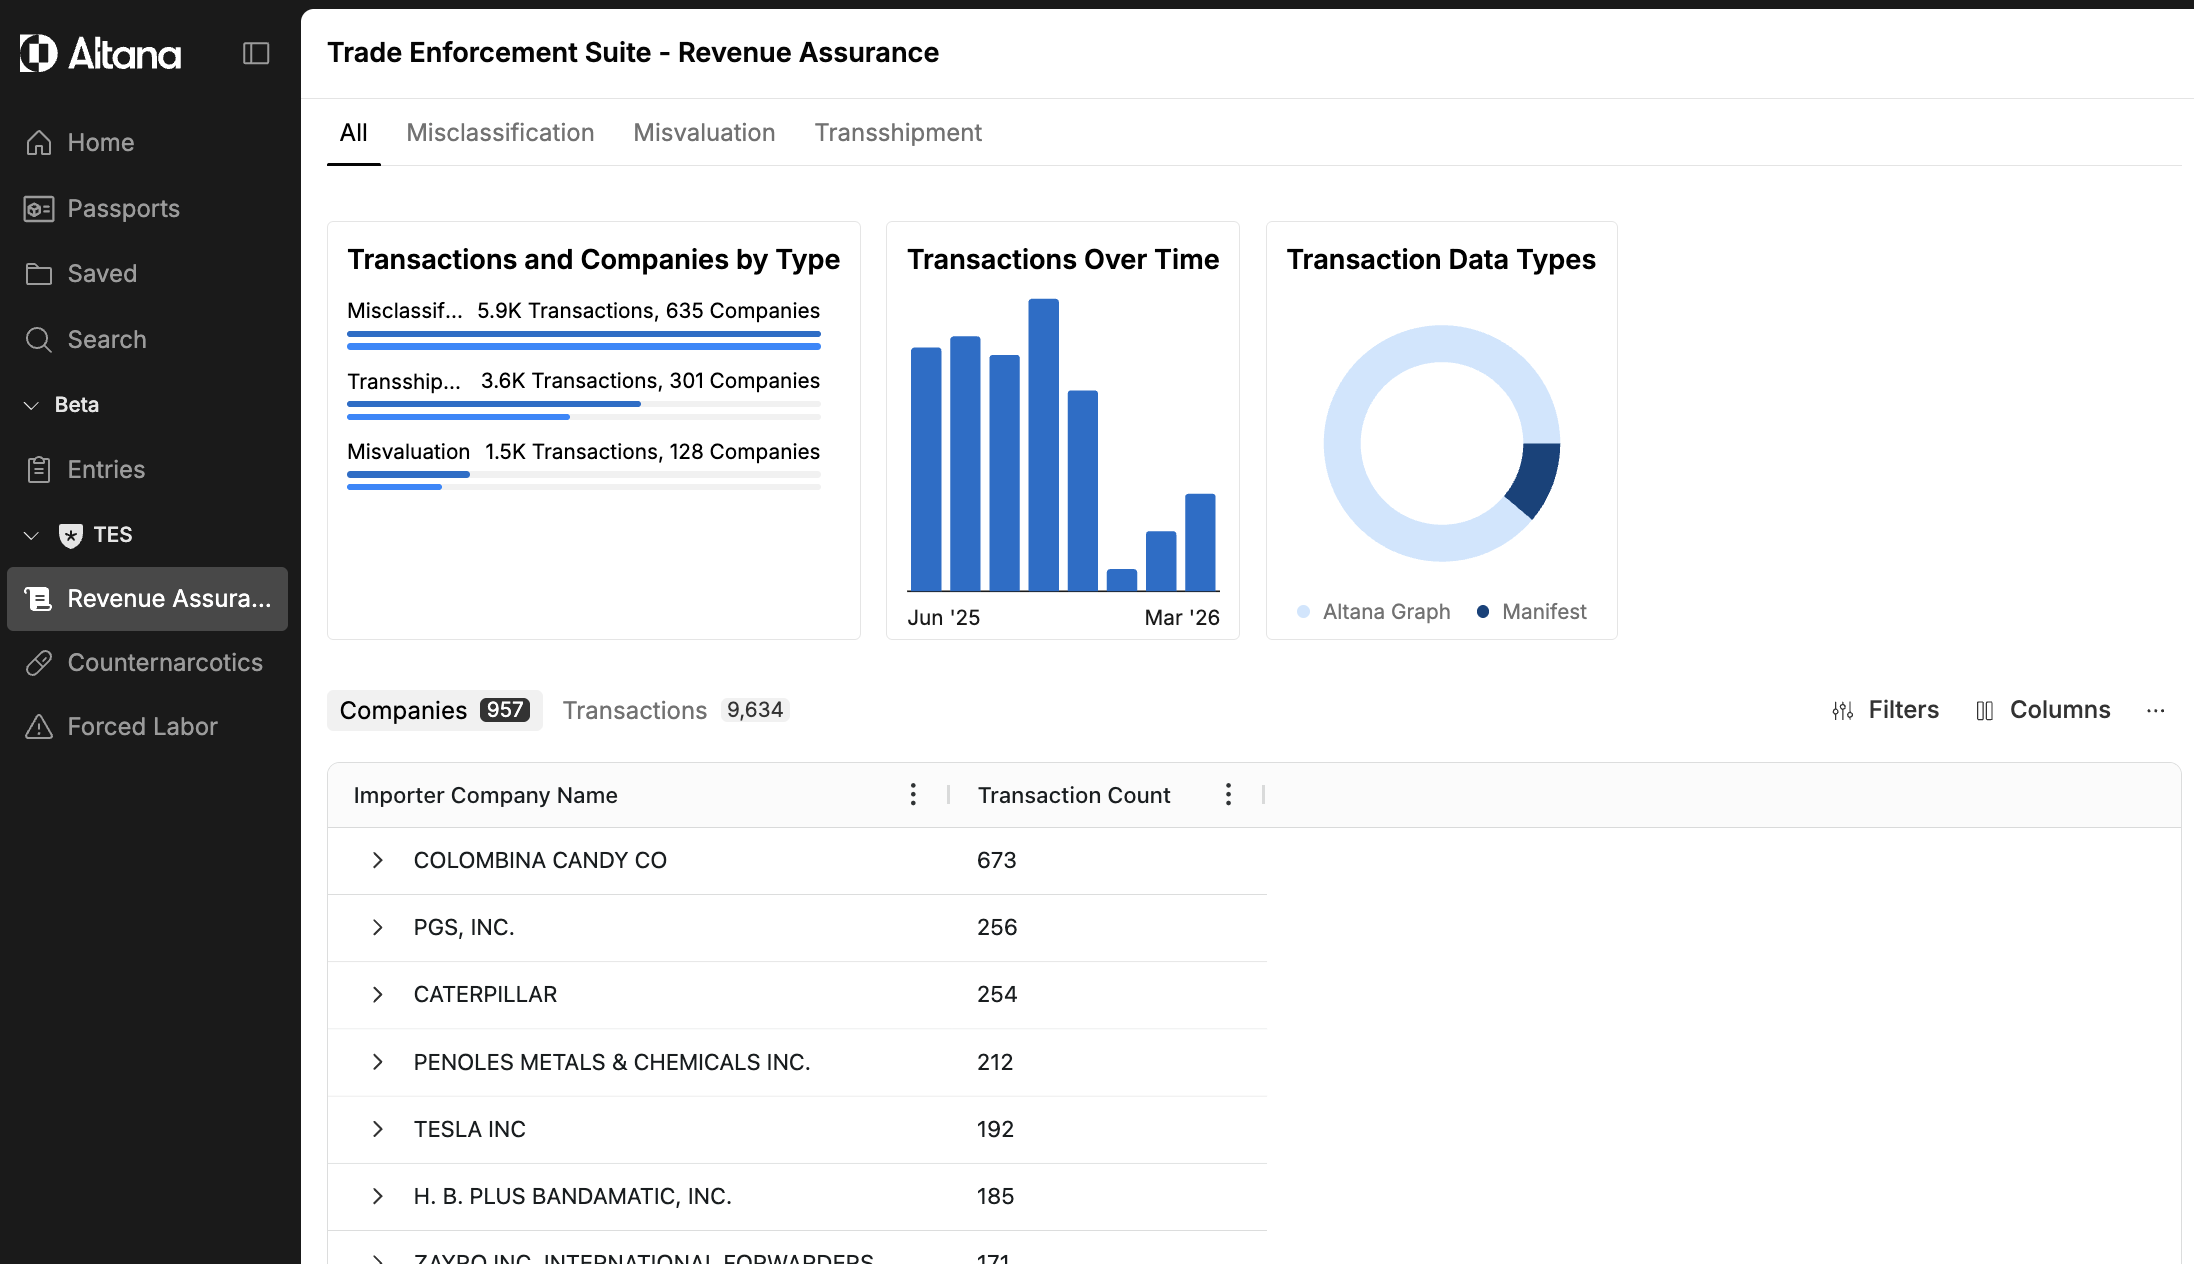Click '5.9K Transactions, 635 Companies' text
The height and width of the screenshot is (1264, 2194).
click(648, 311)
